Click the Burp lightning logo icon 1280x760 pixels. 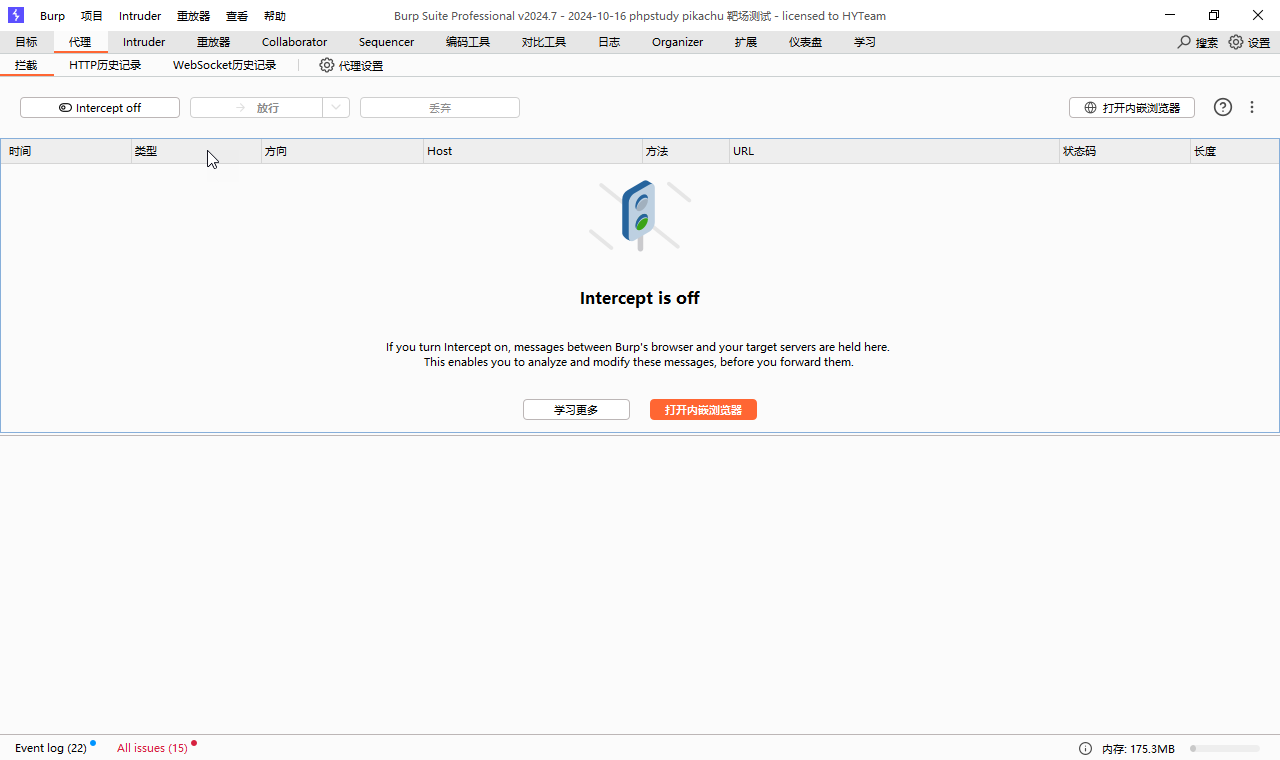(16, 15)
